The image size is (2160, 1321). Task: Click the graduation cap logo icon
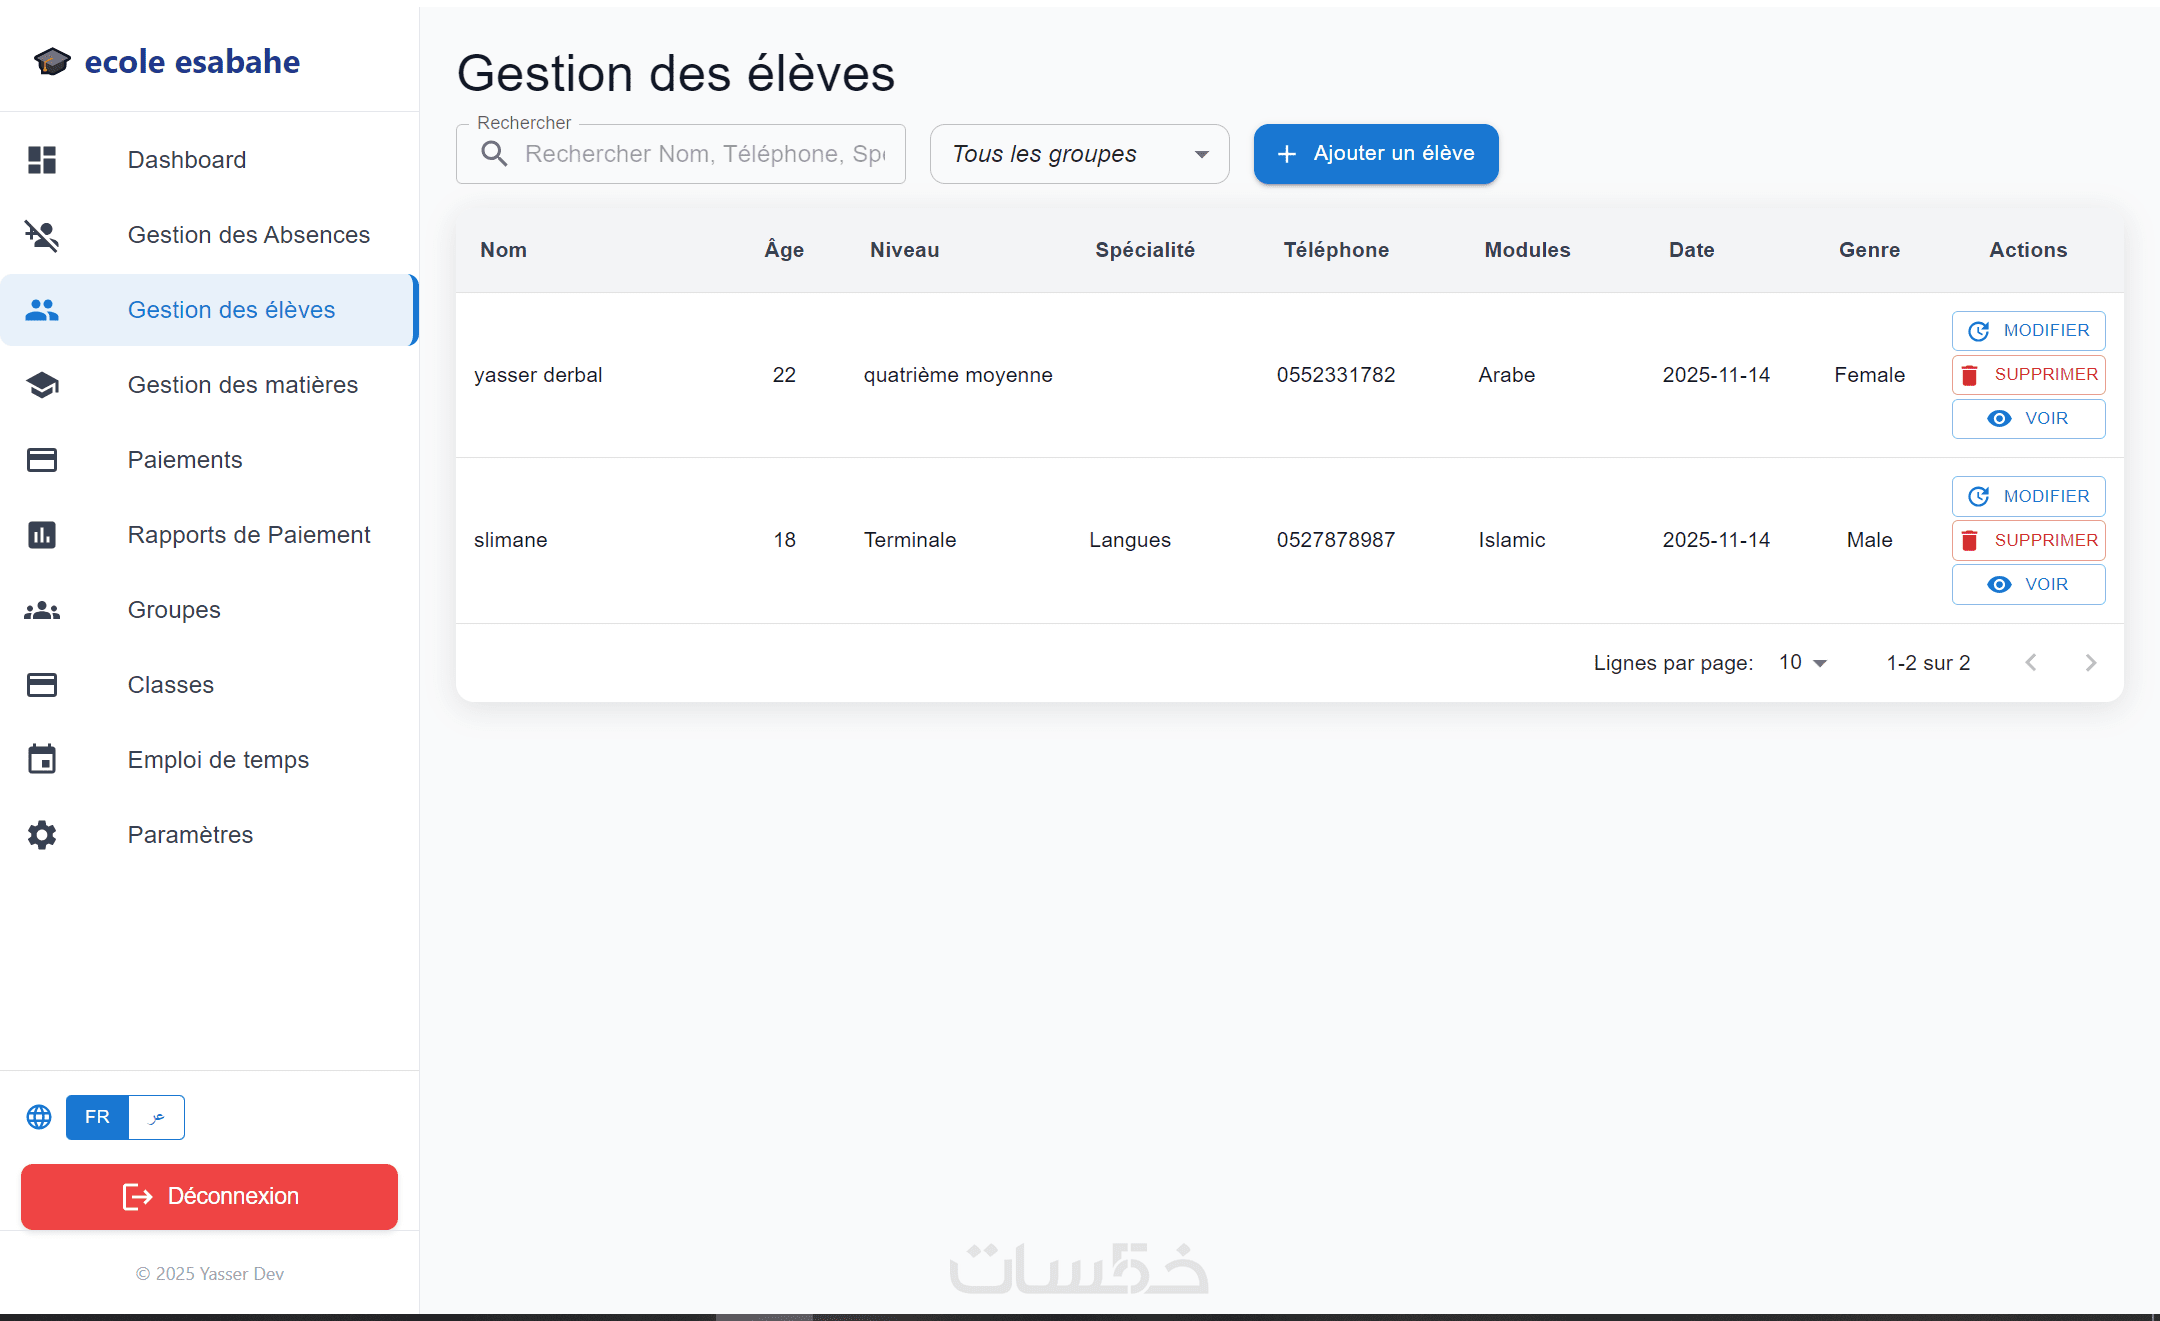[52, 62]
